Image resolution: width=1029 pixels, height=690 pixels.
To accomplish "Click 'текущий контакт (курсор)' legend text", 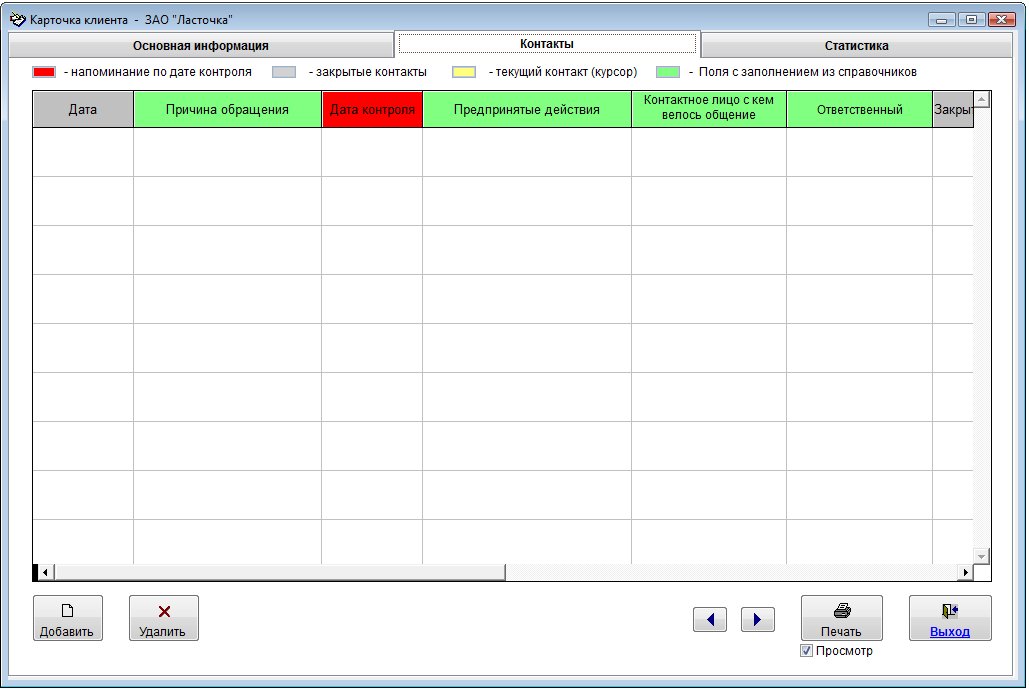I will (x=566, y=72).
